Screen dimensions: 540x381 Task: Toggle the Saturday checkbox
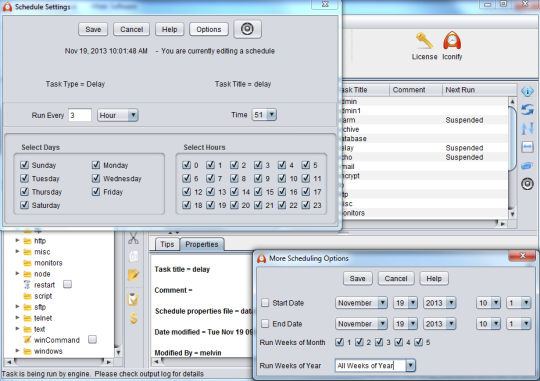click(x=24, y=205)
